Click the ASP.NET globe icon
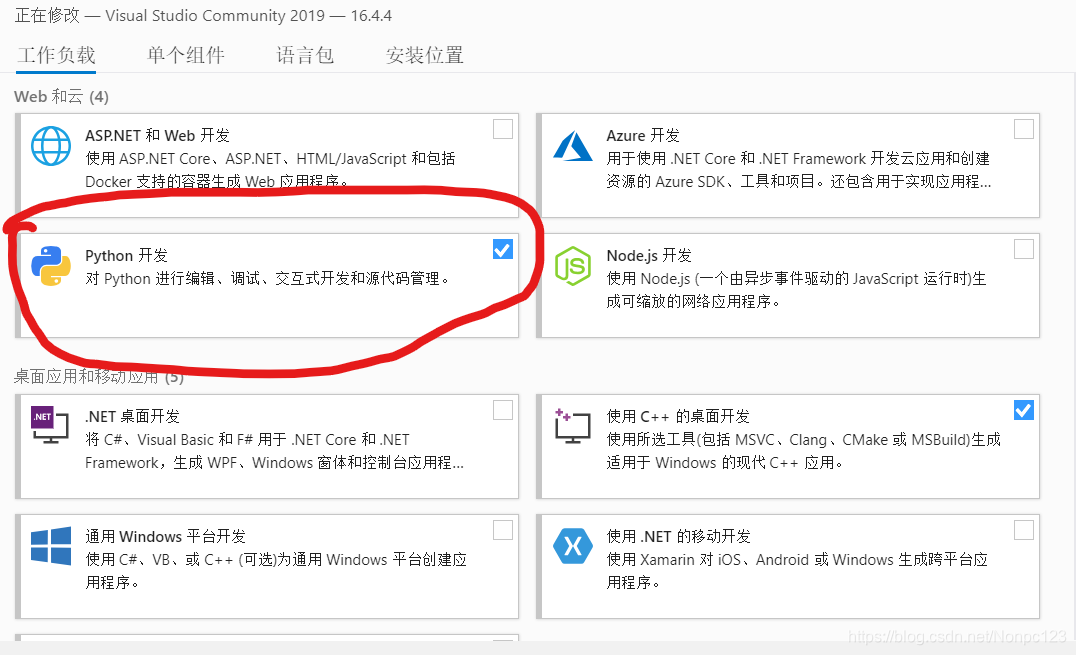Viewport: 1076px width, 655px height. click(51, 146)
